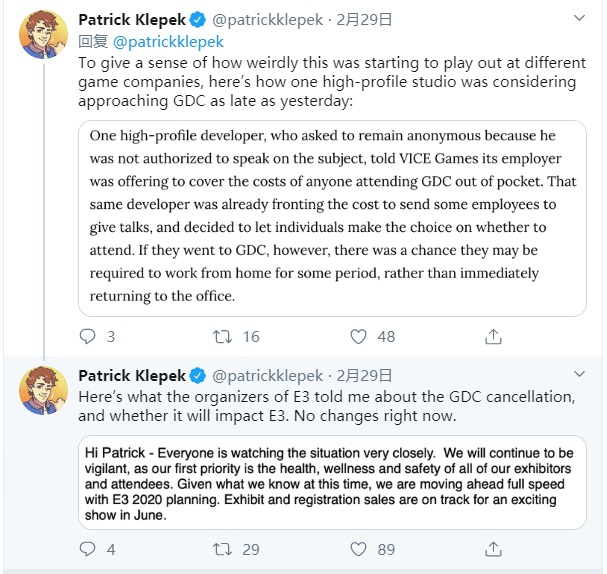Reply to the second tweet about E3
Image resolution: width=607 pixels, height=574 pixels.
pyautogui.click(x=88, y=549)
